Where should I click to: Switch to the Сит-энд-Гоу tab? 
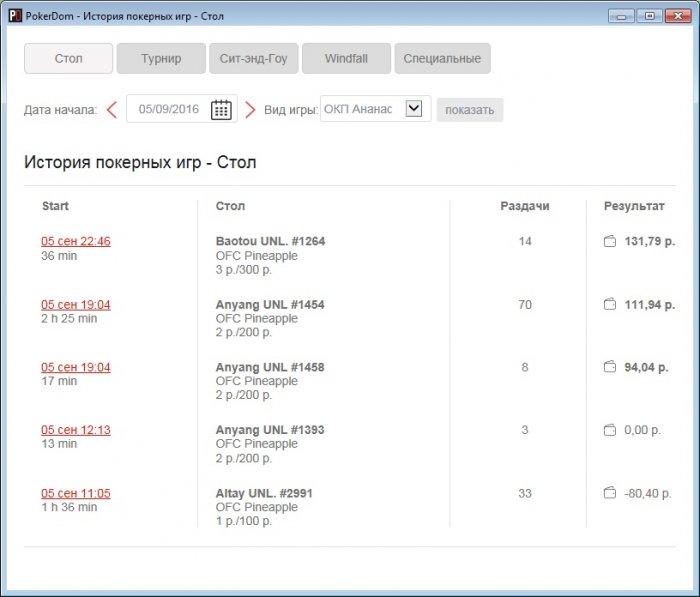coord(253,59)
